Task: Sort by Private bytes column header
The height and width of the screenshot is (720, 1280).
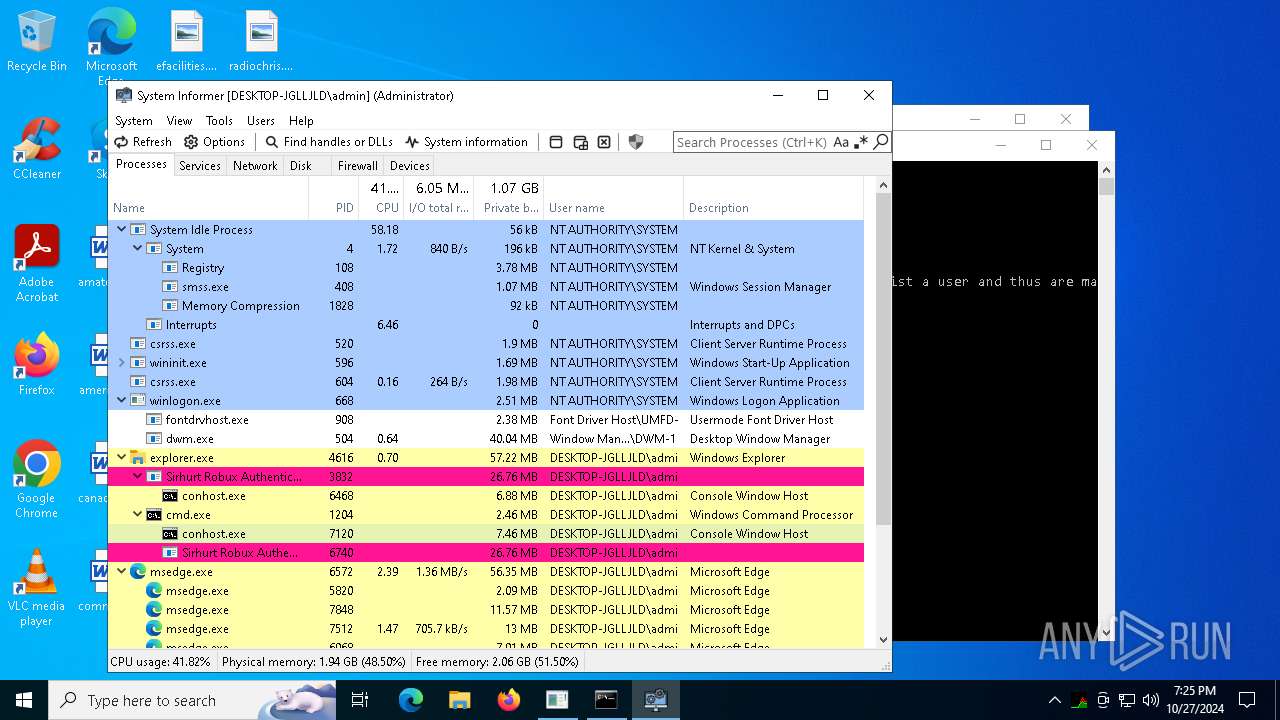Action: click(509, 199)
